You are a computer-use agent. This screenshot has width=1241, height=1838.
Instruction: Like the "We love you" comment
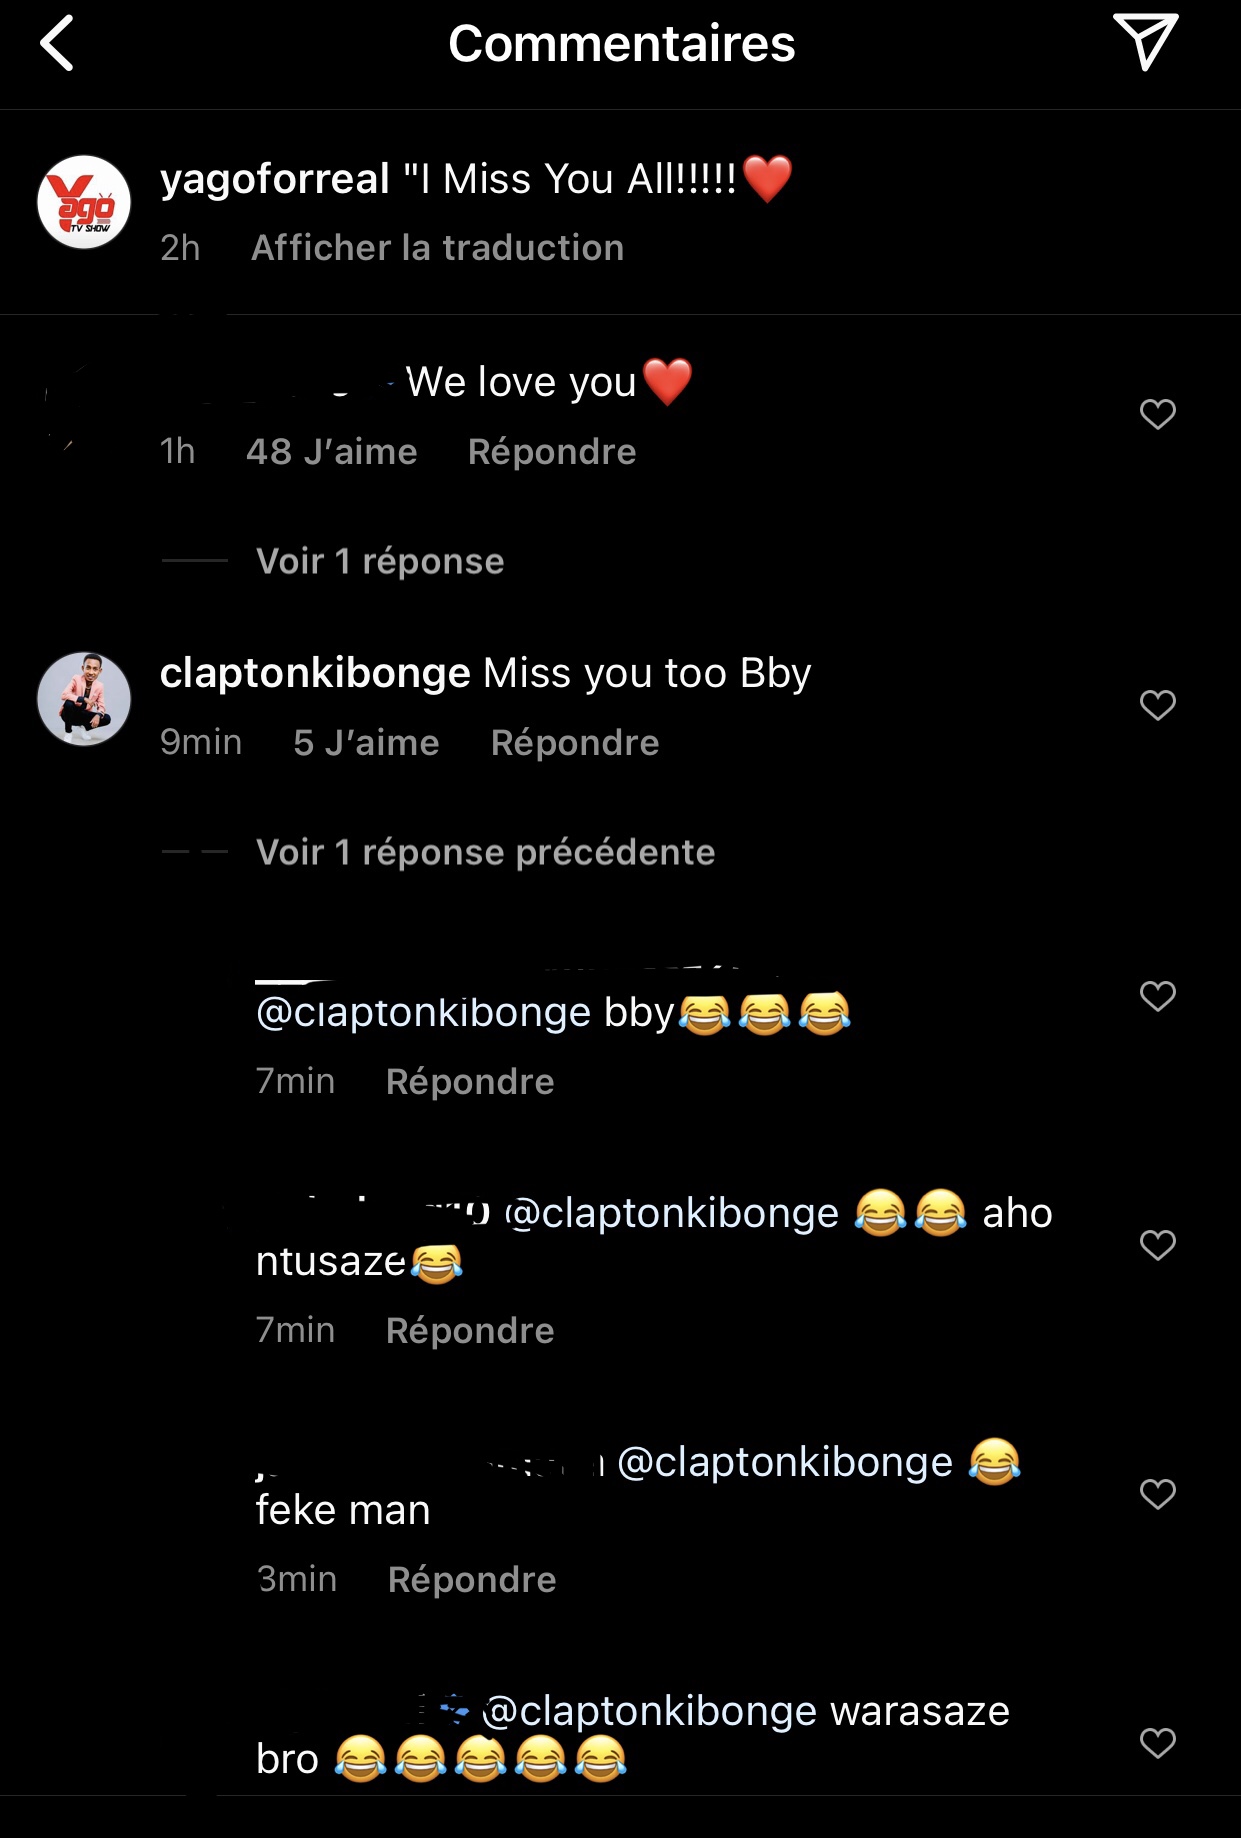[x=1157, y=414]
